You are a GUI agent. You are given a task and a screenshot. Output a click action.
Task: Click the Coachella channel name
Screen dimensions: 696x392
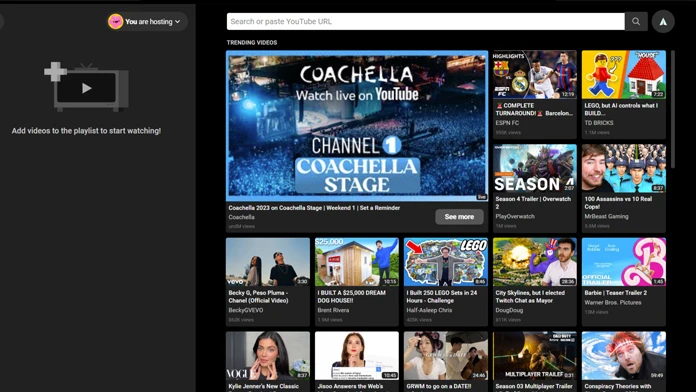[x=241, y=217]
